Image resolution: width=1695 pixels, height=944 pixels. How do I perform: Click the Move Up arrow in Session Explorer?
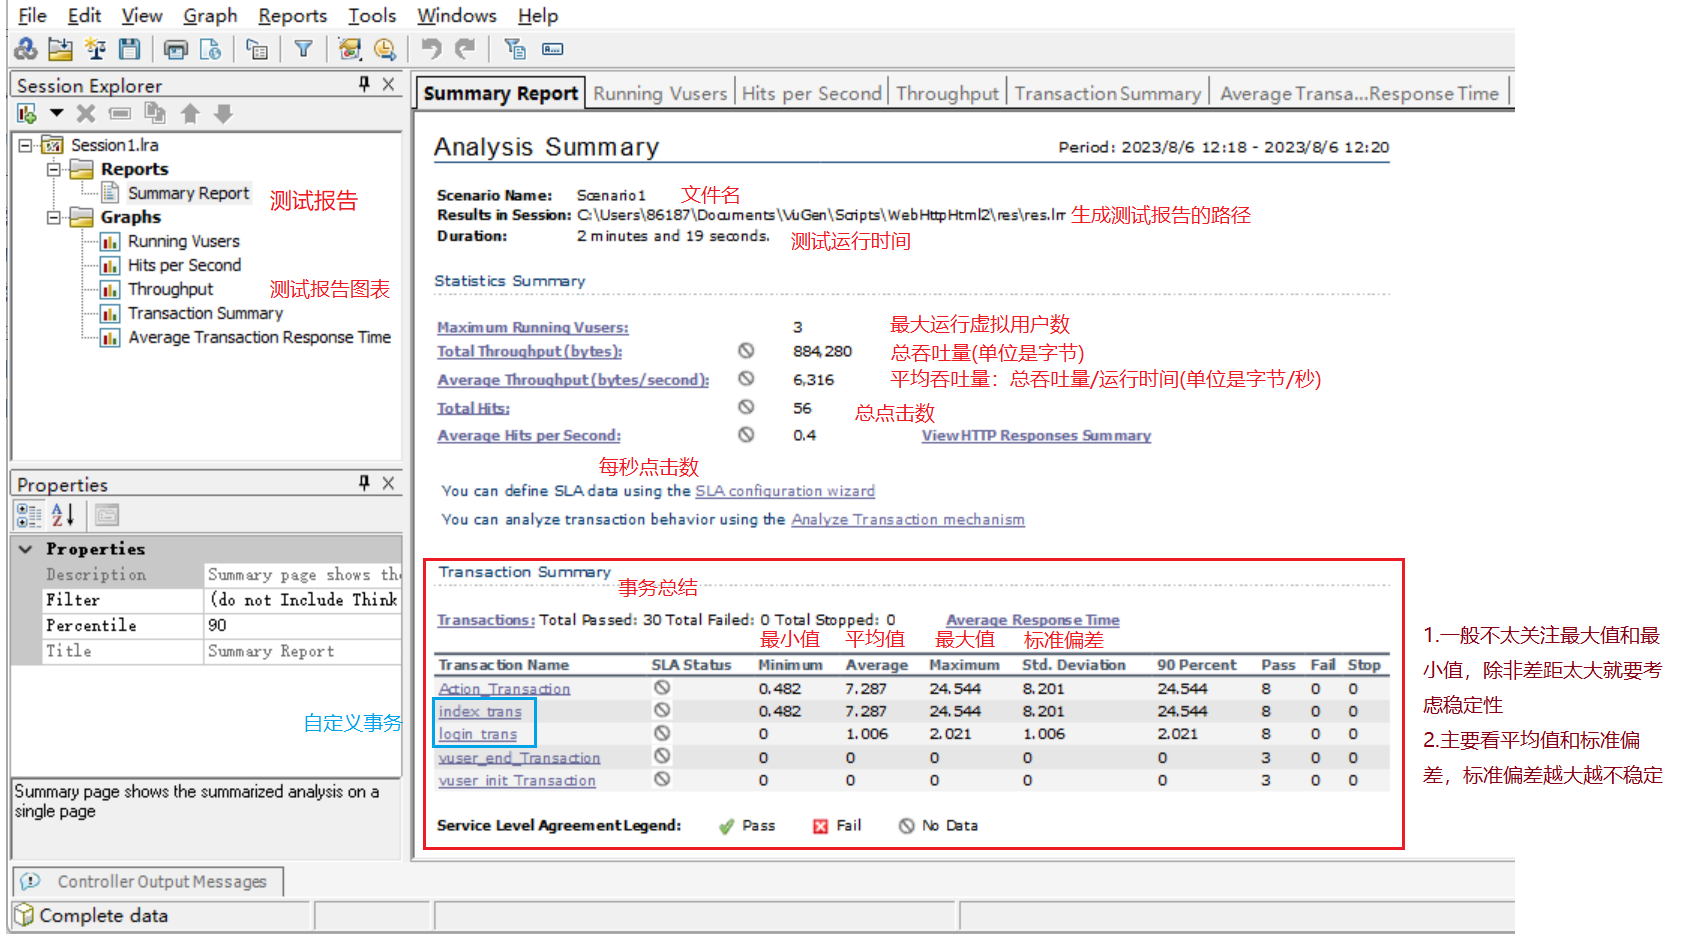[x=190, y=114]
